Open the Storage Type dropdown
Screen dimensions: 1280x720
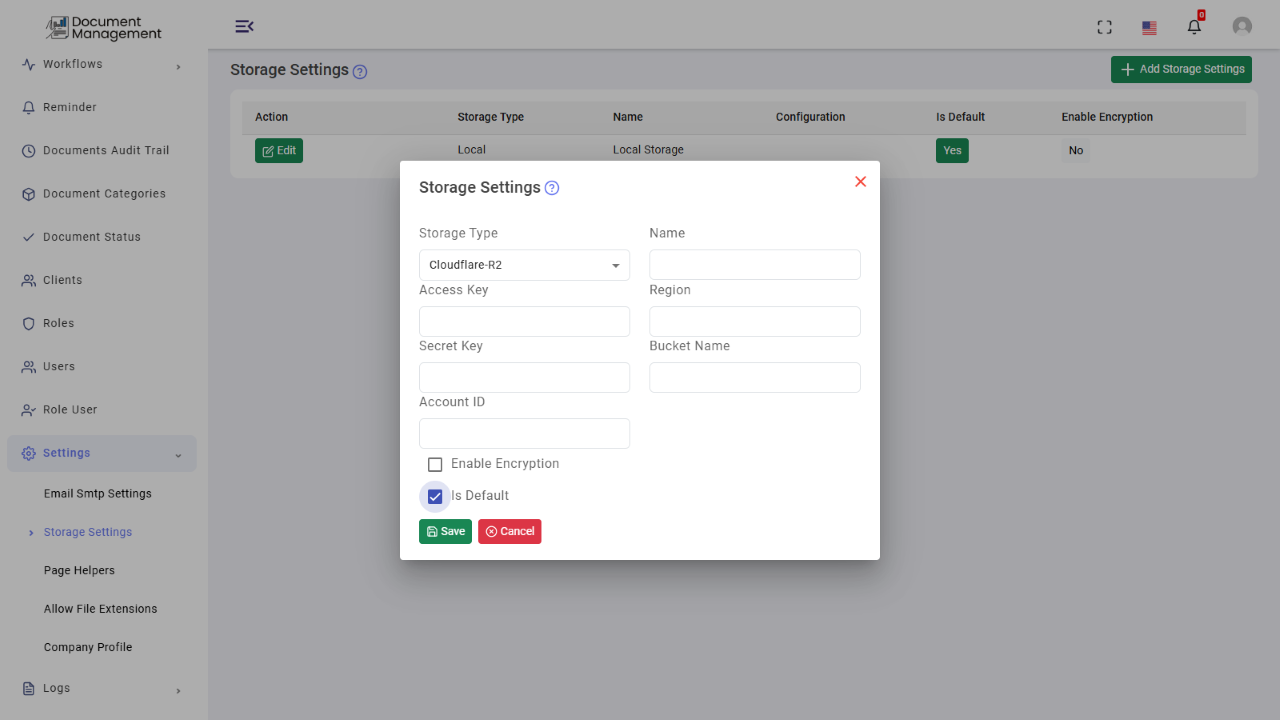[x=524, y=265]
